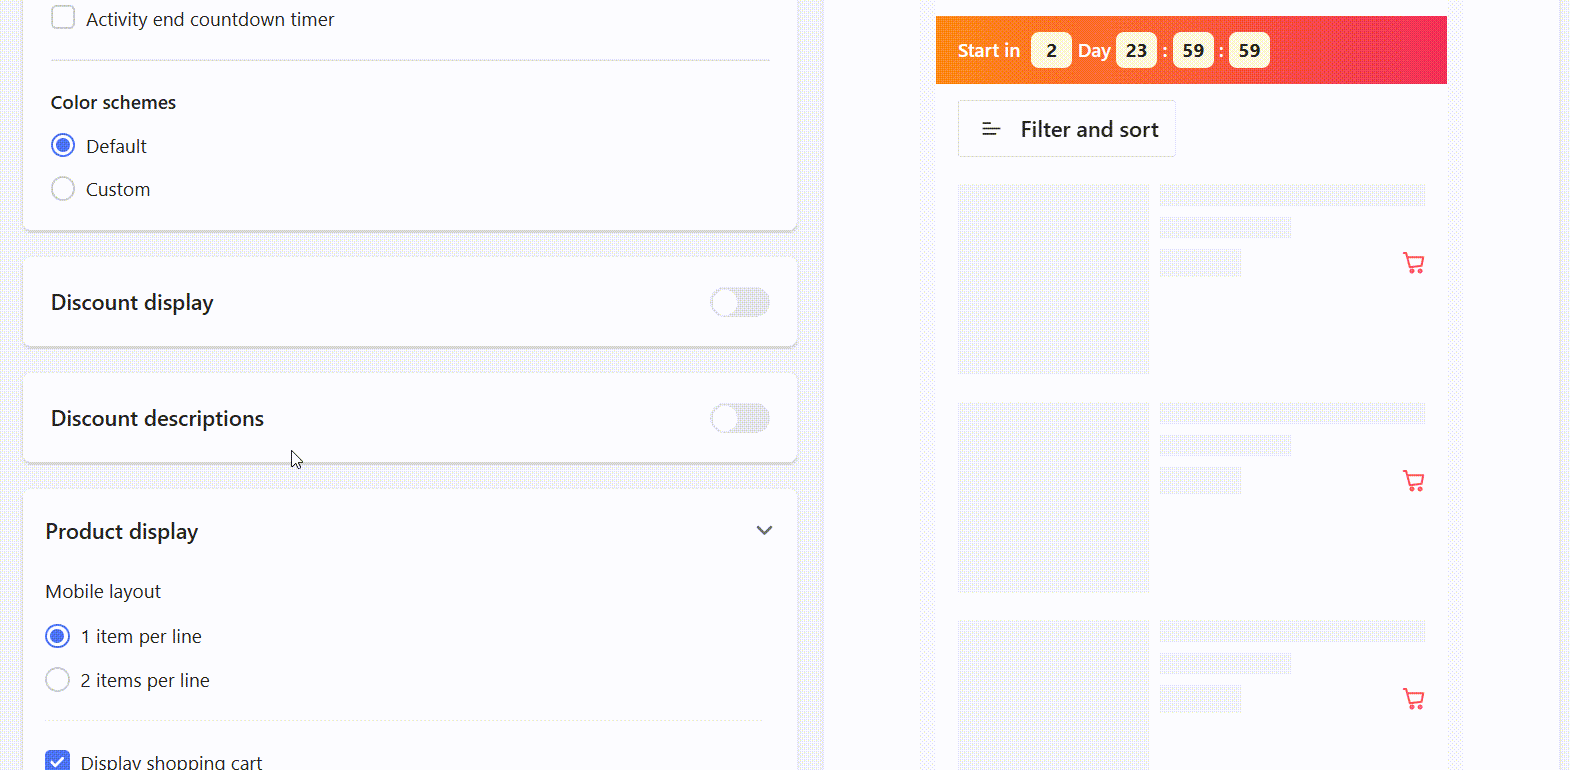This screenshot has width=1570, height=770.
Task: Click the Mobile layout label
Action: tap(103, 591)
